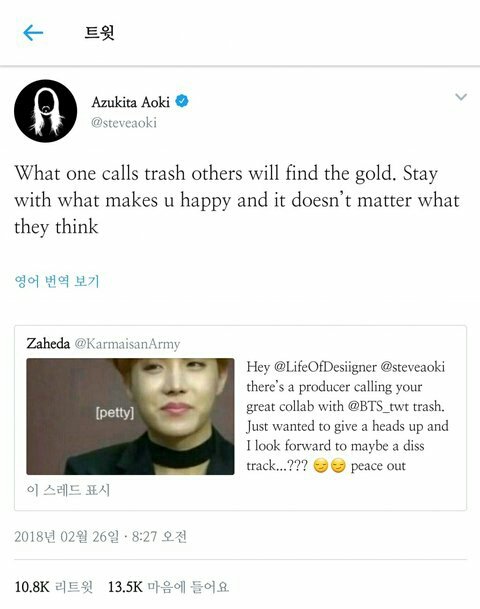Screen dimensions: 480x609
Task: View the [petty] meme image
Action: click(130, 416)
